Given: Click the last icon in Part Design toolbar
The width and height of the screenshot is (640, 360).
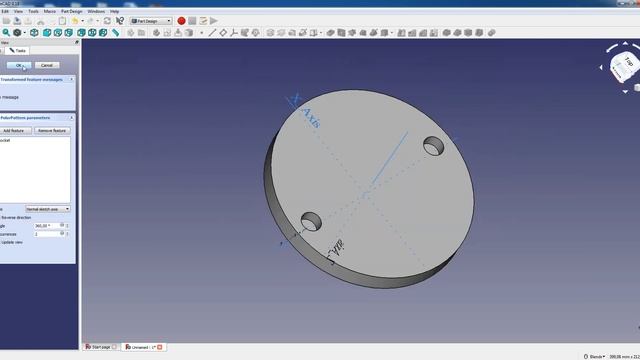Looking at the screenshot, I should coord(491,32).
